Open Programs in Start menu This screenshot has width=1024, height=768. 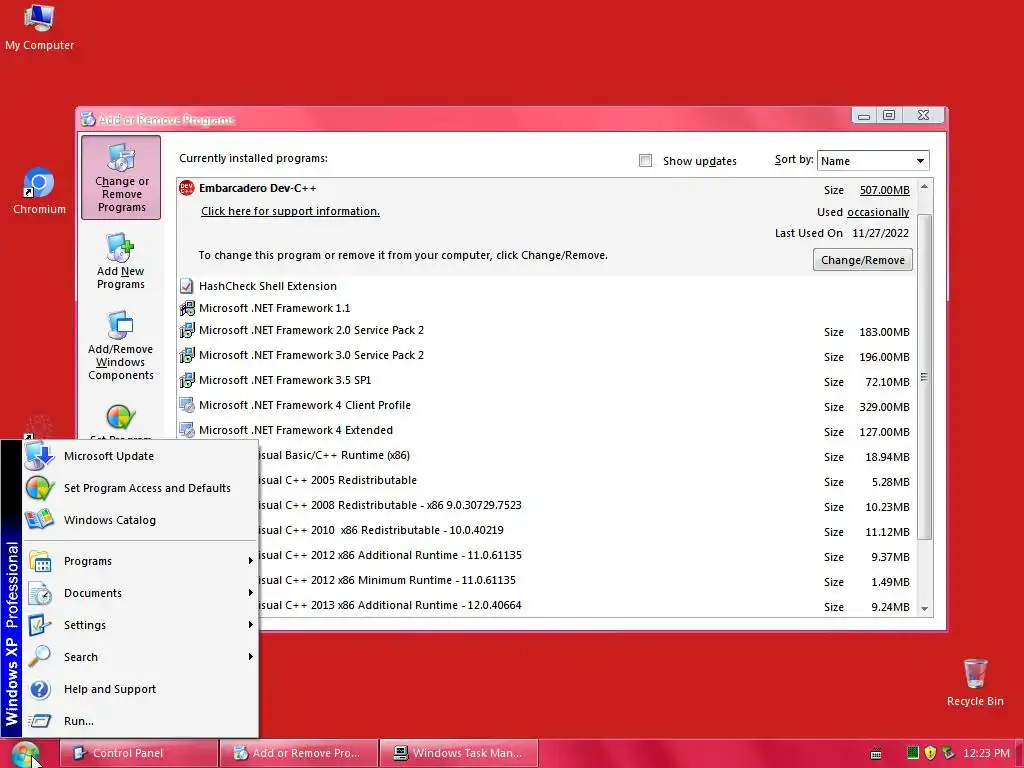(140, 561)
